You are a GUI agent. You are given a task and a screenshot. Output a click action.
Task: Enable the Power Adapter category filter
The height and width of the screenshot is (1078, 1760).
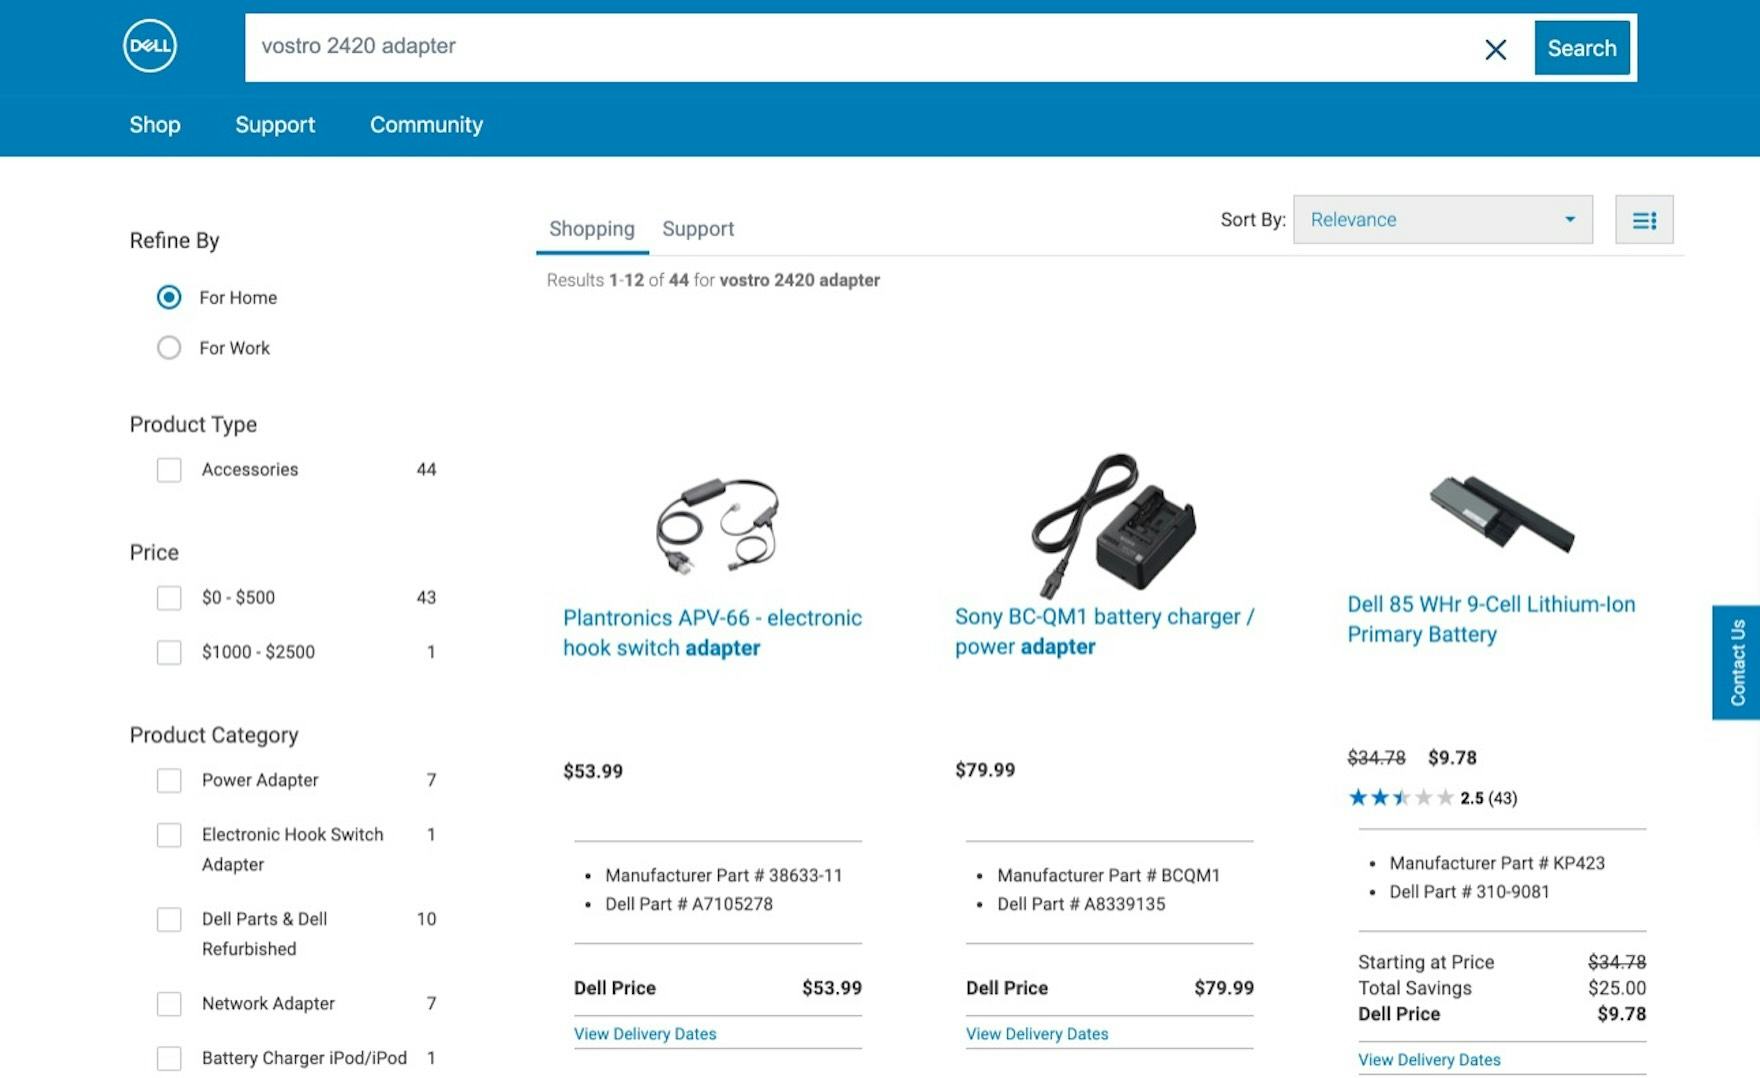[x=169, y=780]
